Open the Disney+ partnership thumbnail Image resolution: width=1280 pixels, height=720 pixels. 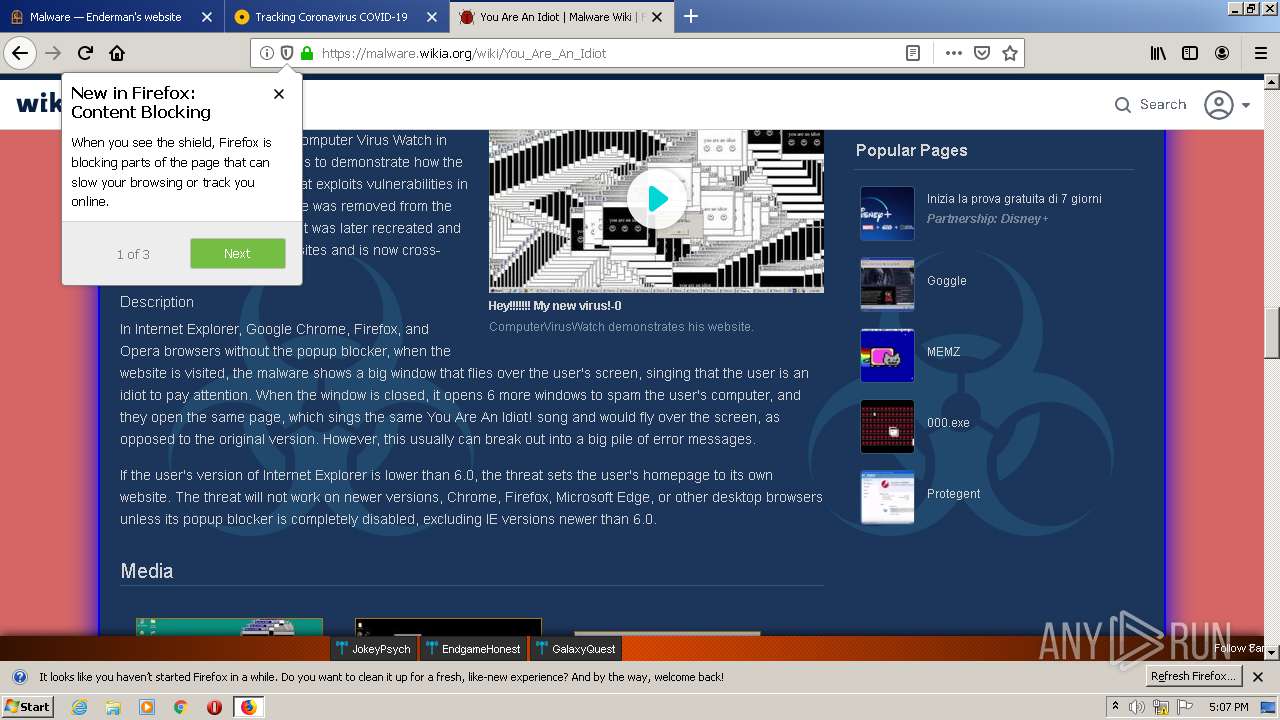pyautogui.click(x=887, y=213)
